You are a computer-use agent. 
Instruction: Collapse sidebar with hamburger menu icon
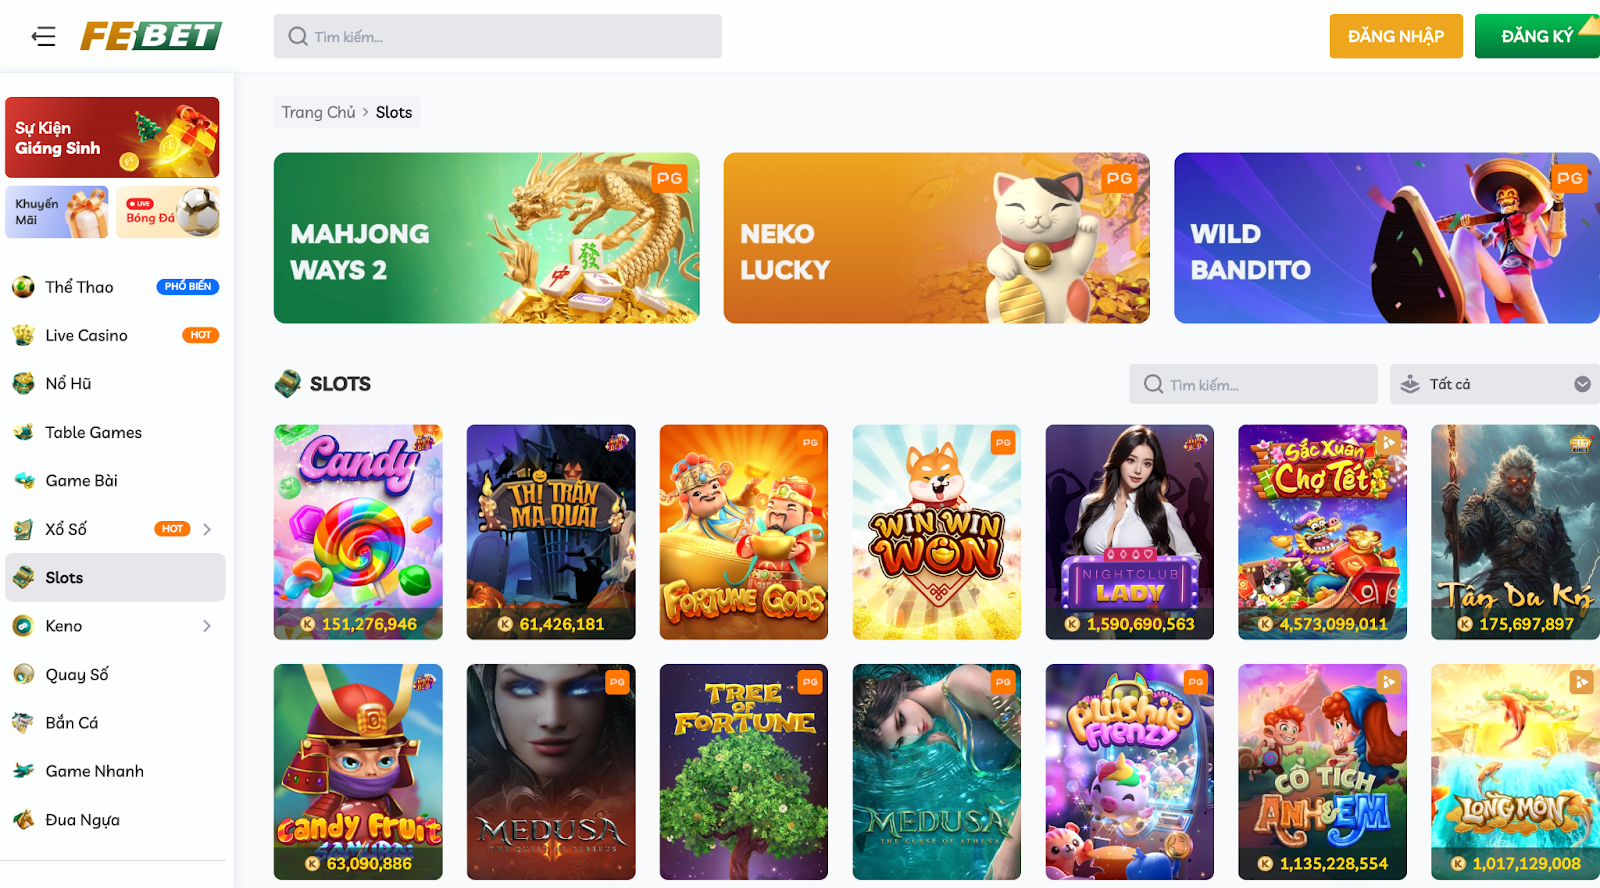click(x=43, y=37)
